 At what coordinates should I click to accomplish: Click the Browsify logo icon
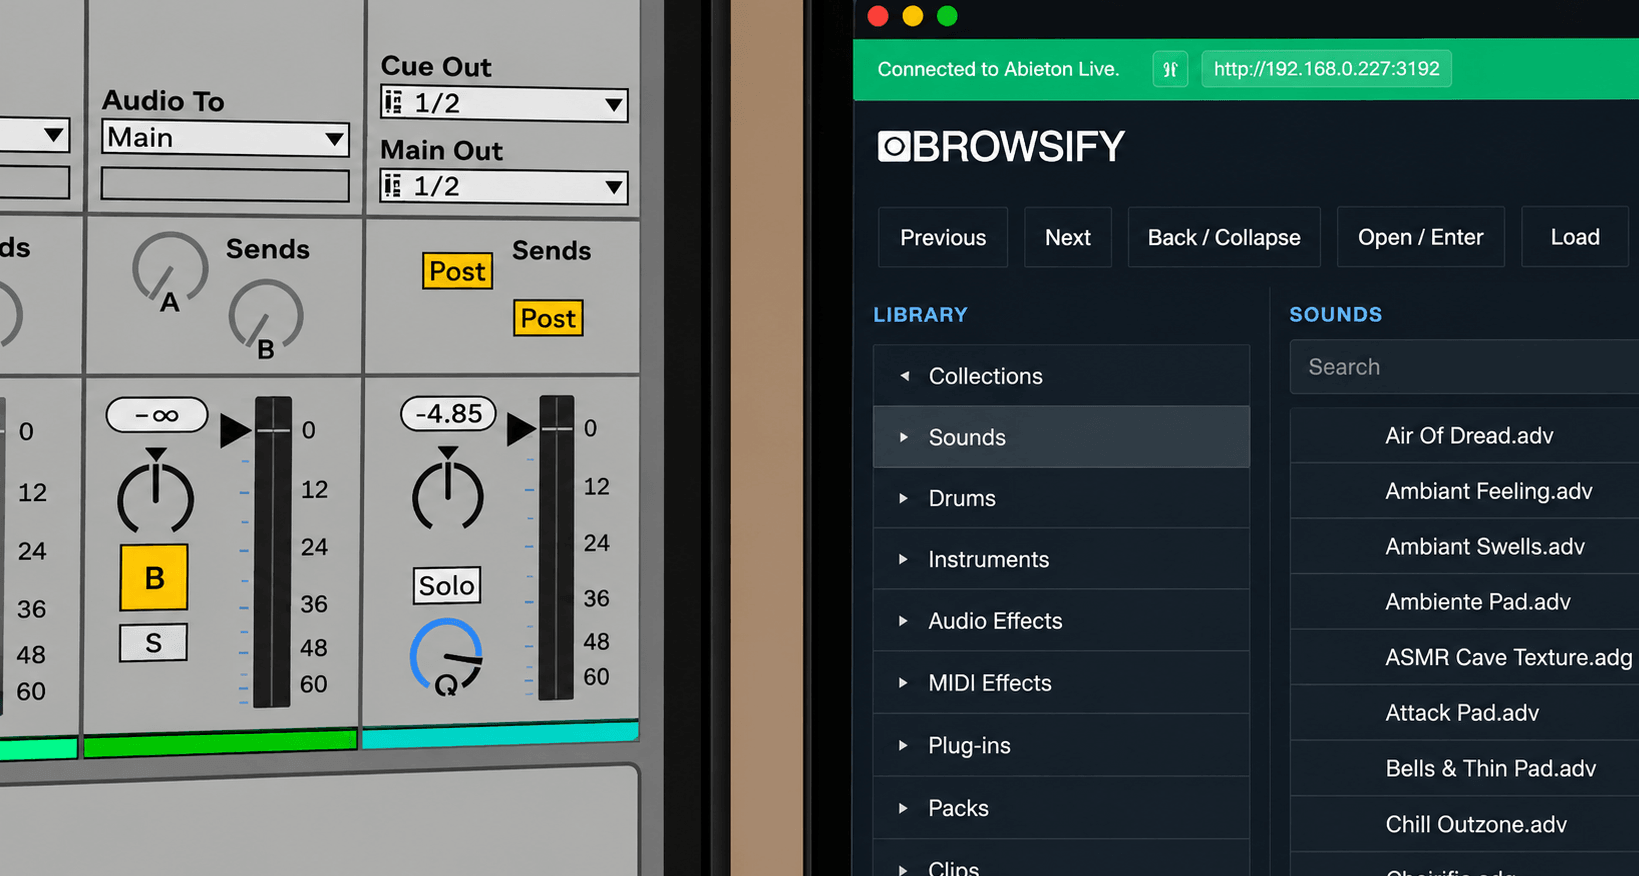(894, 147)
